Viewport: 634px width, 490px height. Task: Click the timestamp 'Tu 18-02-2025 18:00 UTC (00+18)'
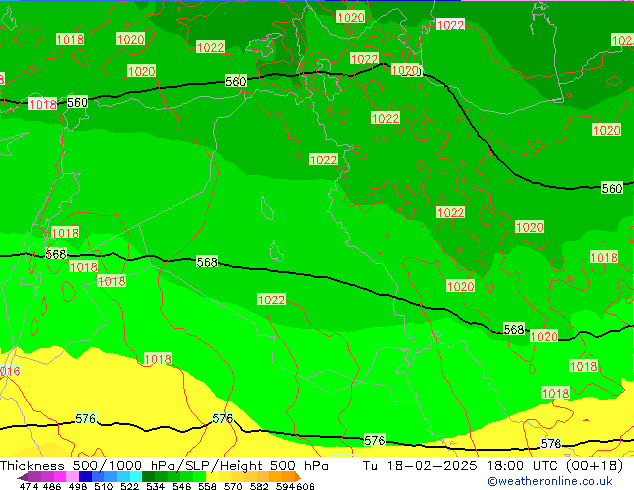tap(493, 466)
